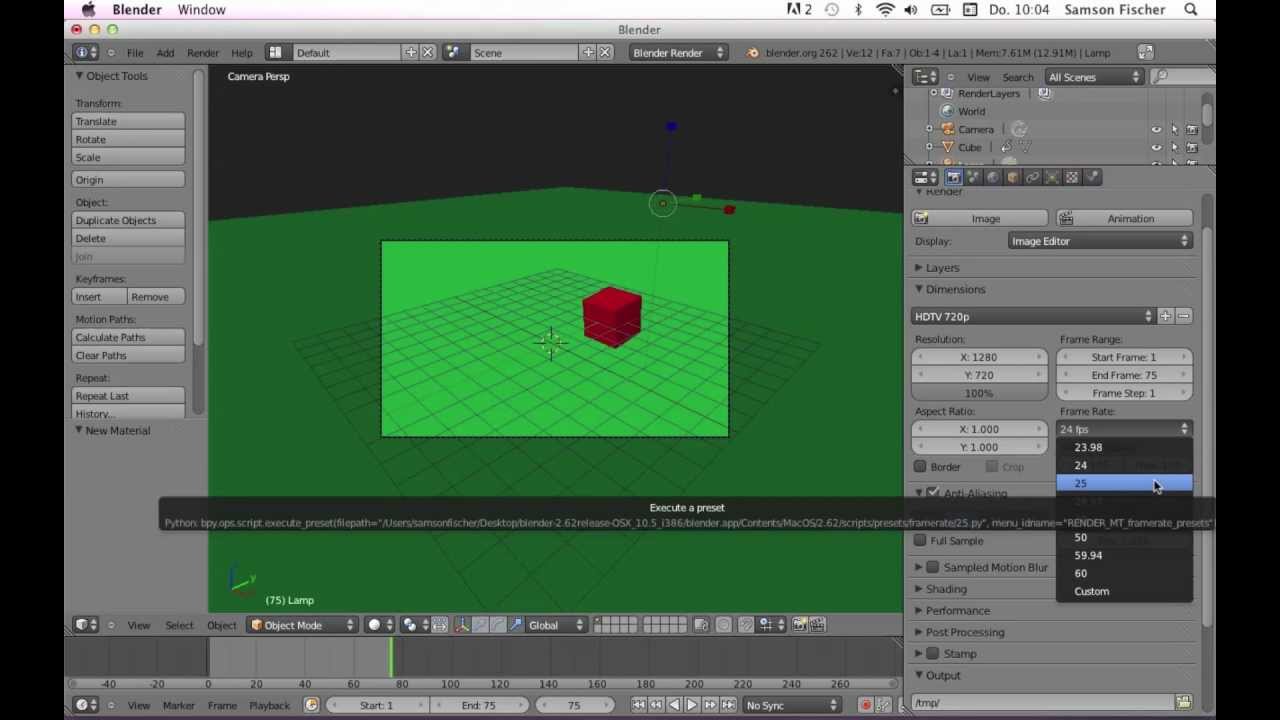The width and height of the screenshot is (1280, 720).
Task: Toggle Cube visibility eye in outliner
Action: [1156, 148]
